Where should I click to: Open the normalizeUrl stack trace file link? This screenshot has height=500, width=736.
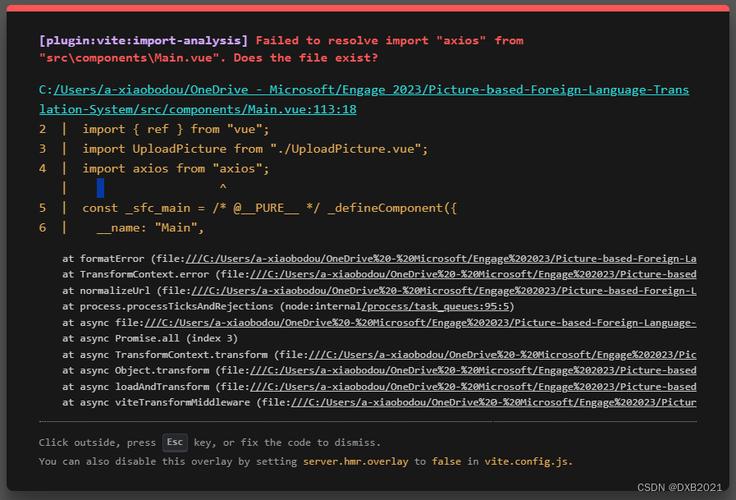pyautogui.click(x=450, y=290)
